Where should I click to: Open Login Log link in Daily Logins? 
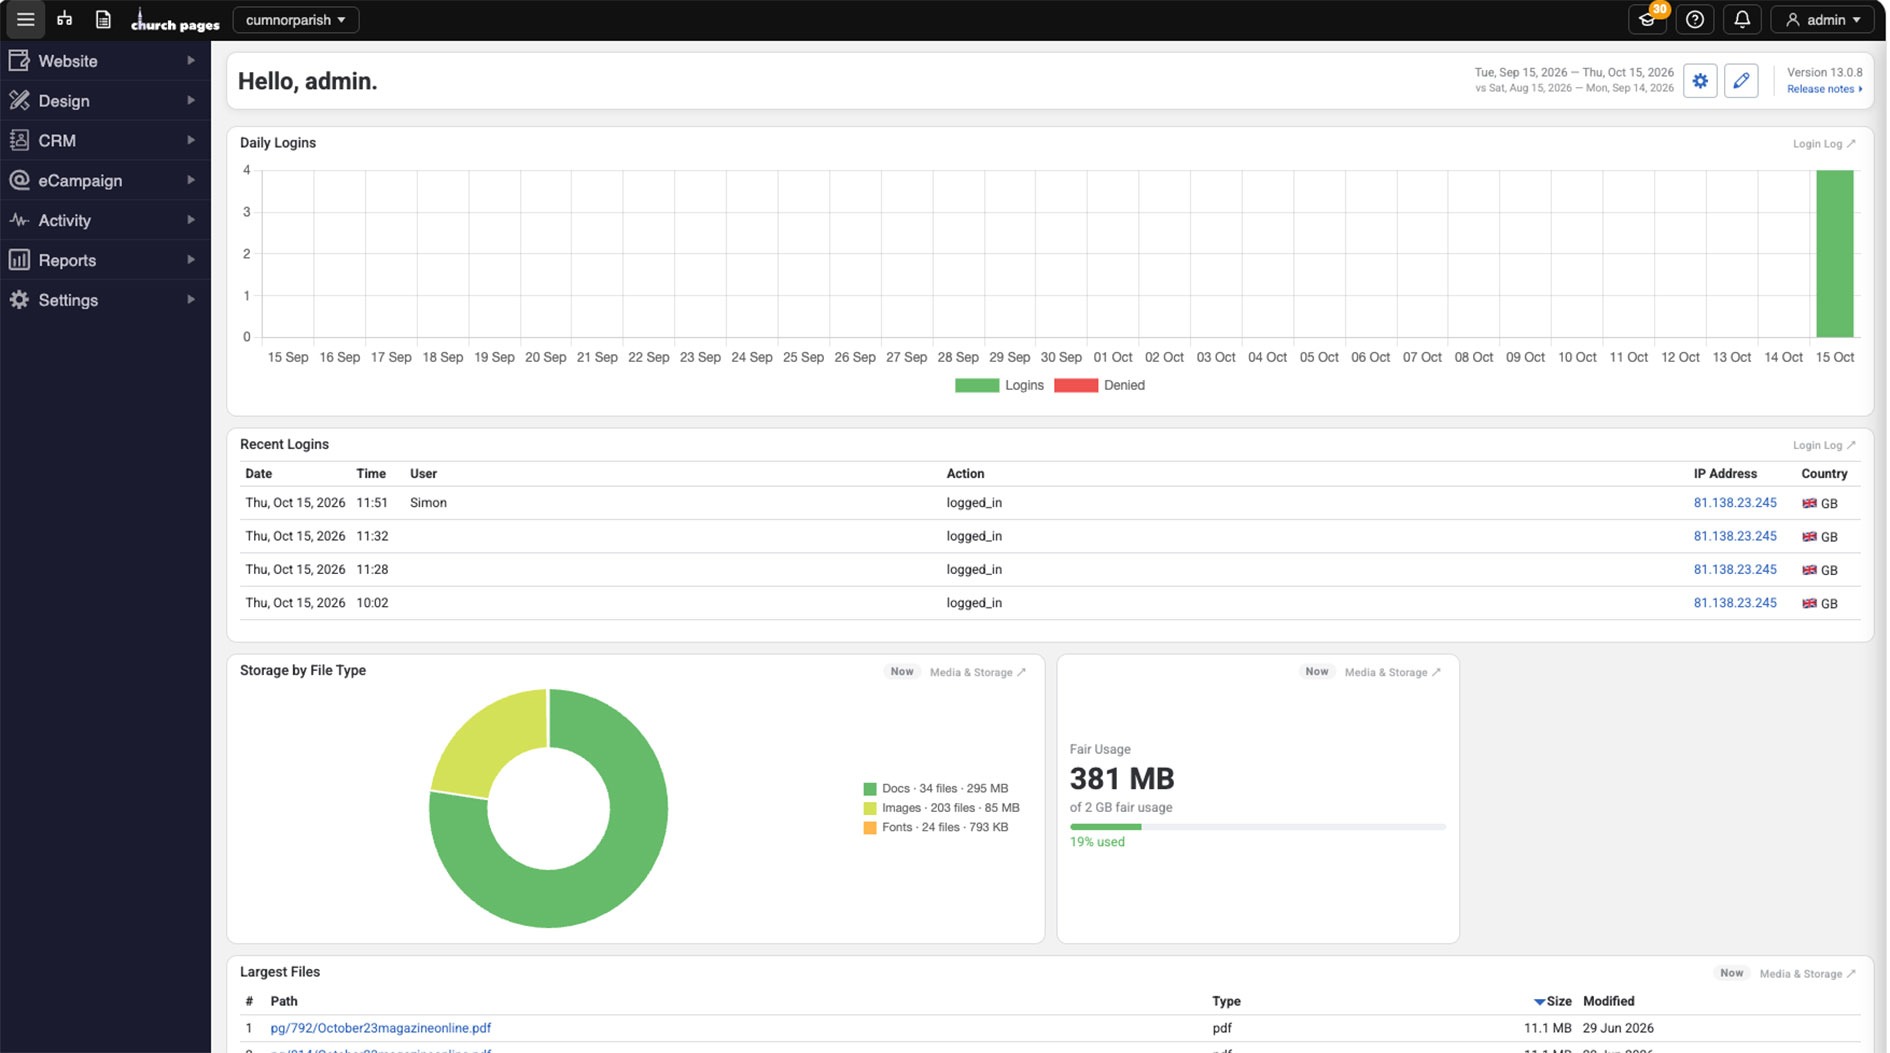point(1823,144)
